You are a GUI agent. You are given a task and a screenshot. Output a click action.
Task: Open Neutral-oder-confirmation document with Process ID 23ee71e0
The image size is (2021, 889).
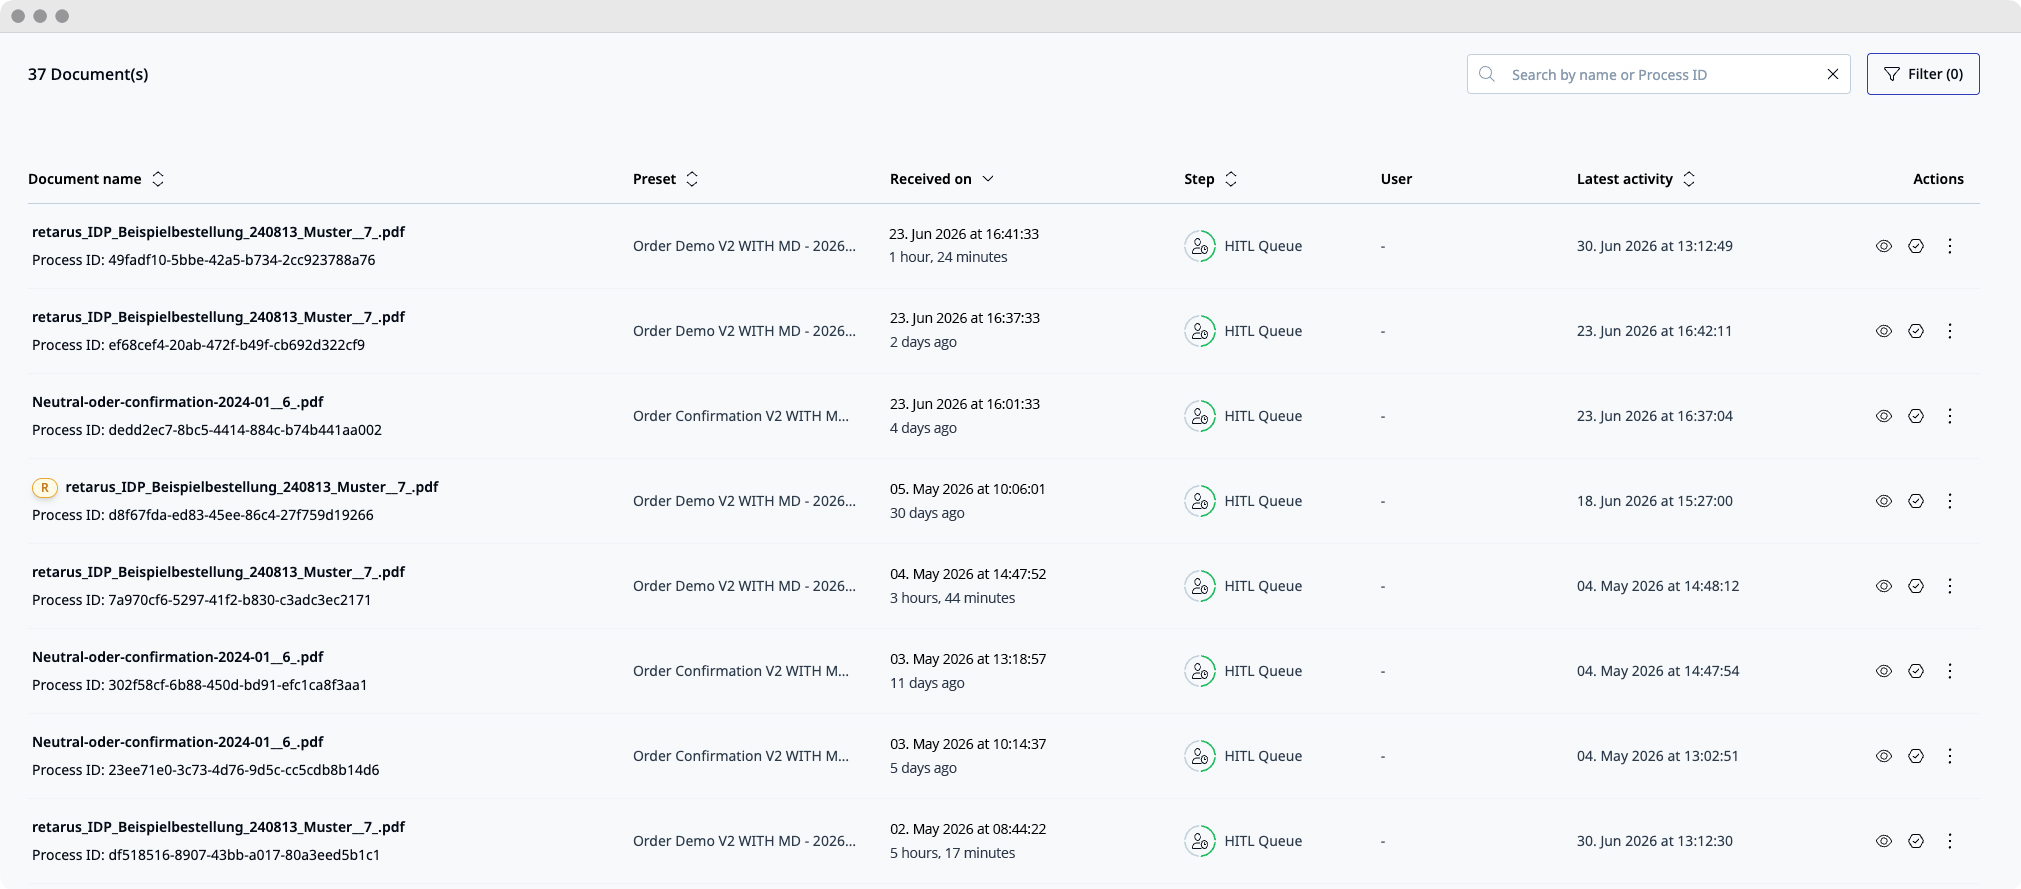(x=178, y=742)
